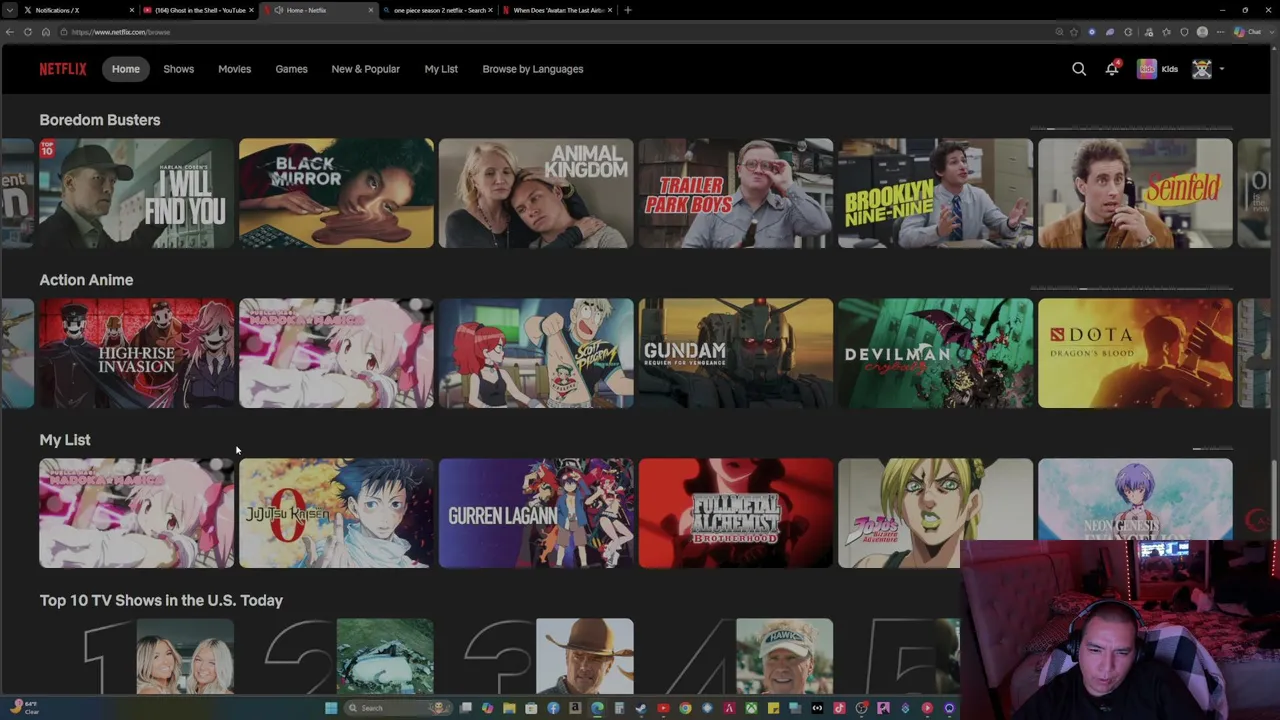This screenshot has width=1280, height=720.
Task: Open Netflix search
Action: click(x=1079, y=69)
